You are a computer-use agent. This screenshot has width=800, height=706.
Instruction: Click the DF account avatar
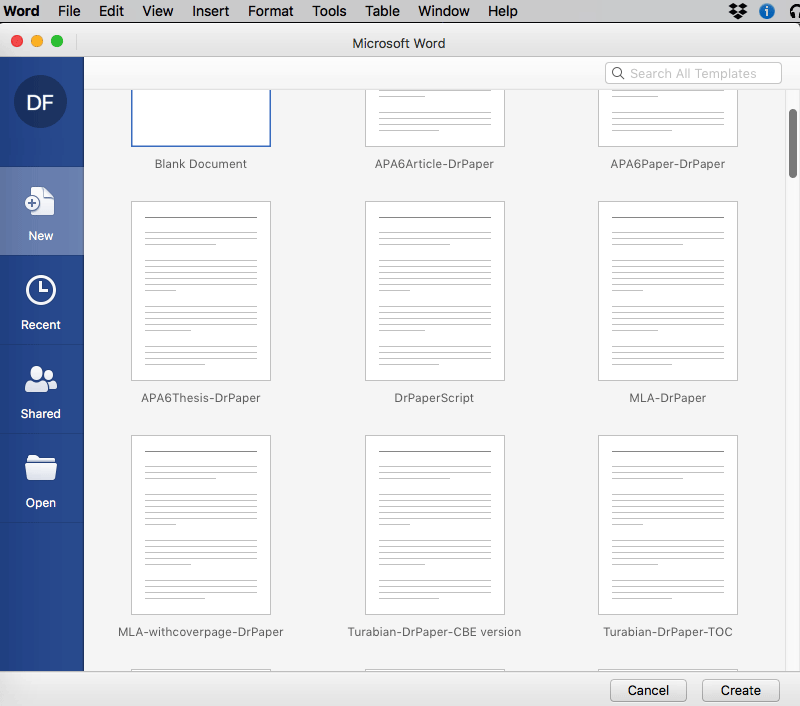(x=41, y=101)
